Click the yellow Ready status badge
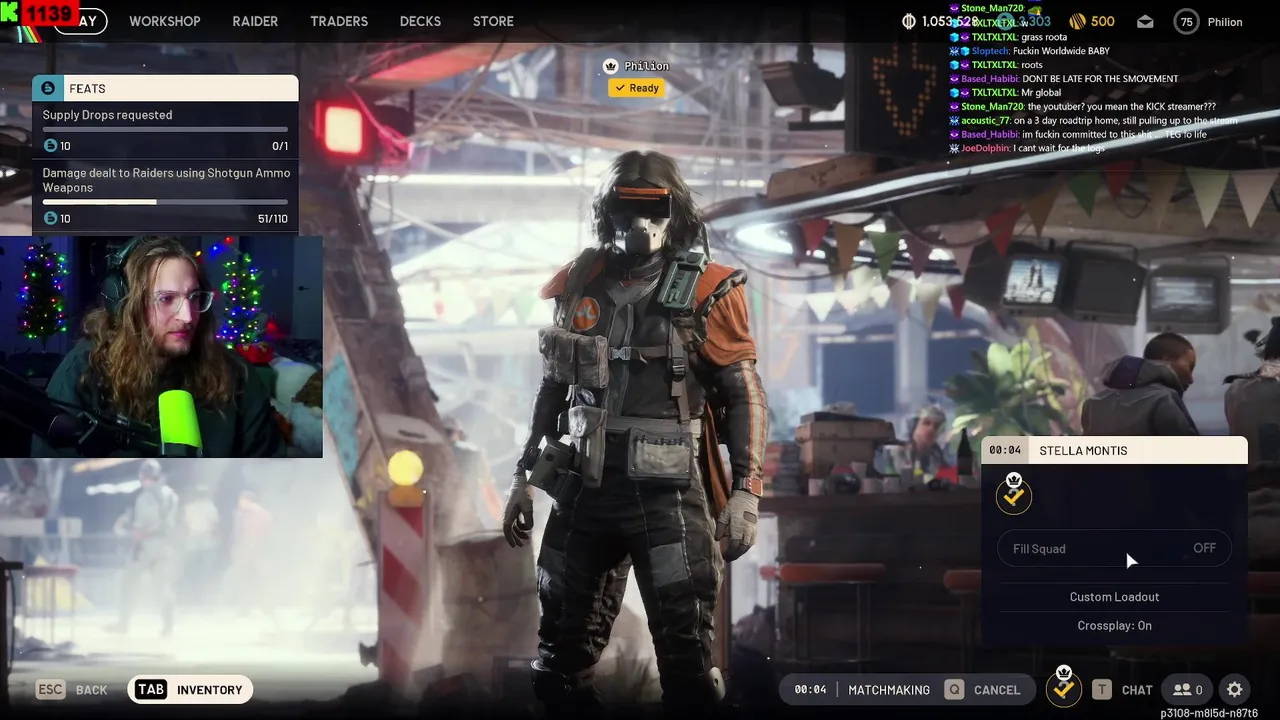Image resolution: width=1280 pixels, height=720 pixels. [x=636, y=88]
